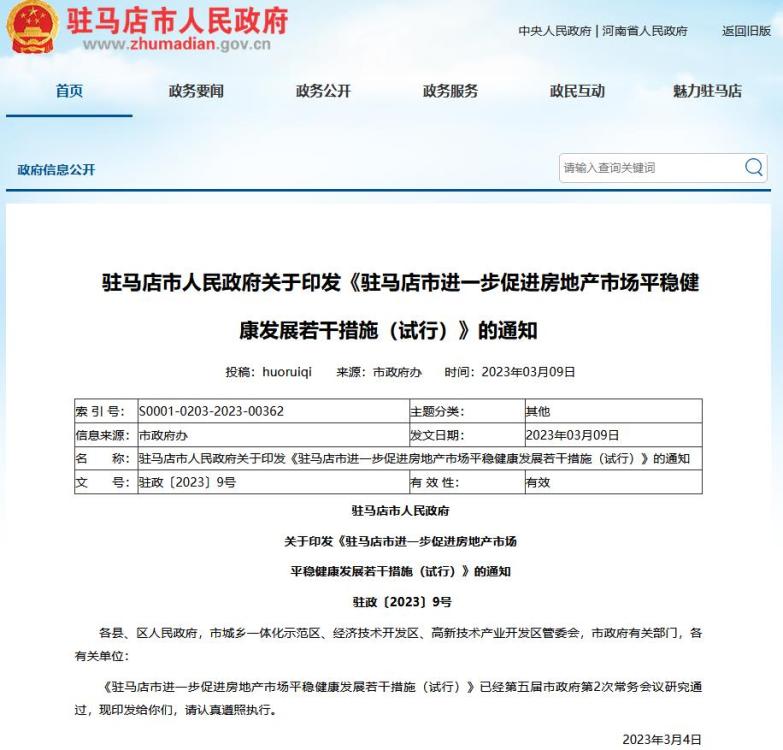
Task: Click the 驻马店市人民政府 site title
Action: click(177, 20)
